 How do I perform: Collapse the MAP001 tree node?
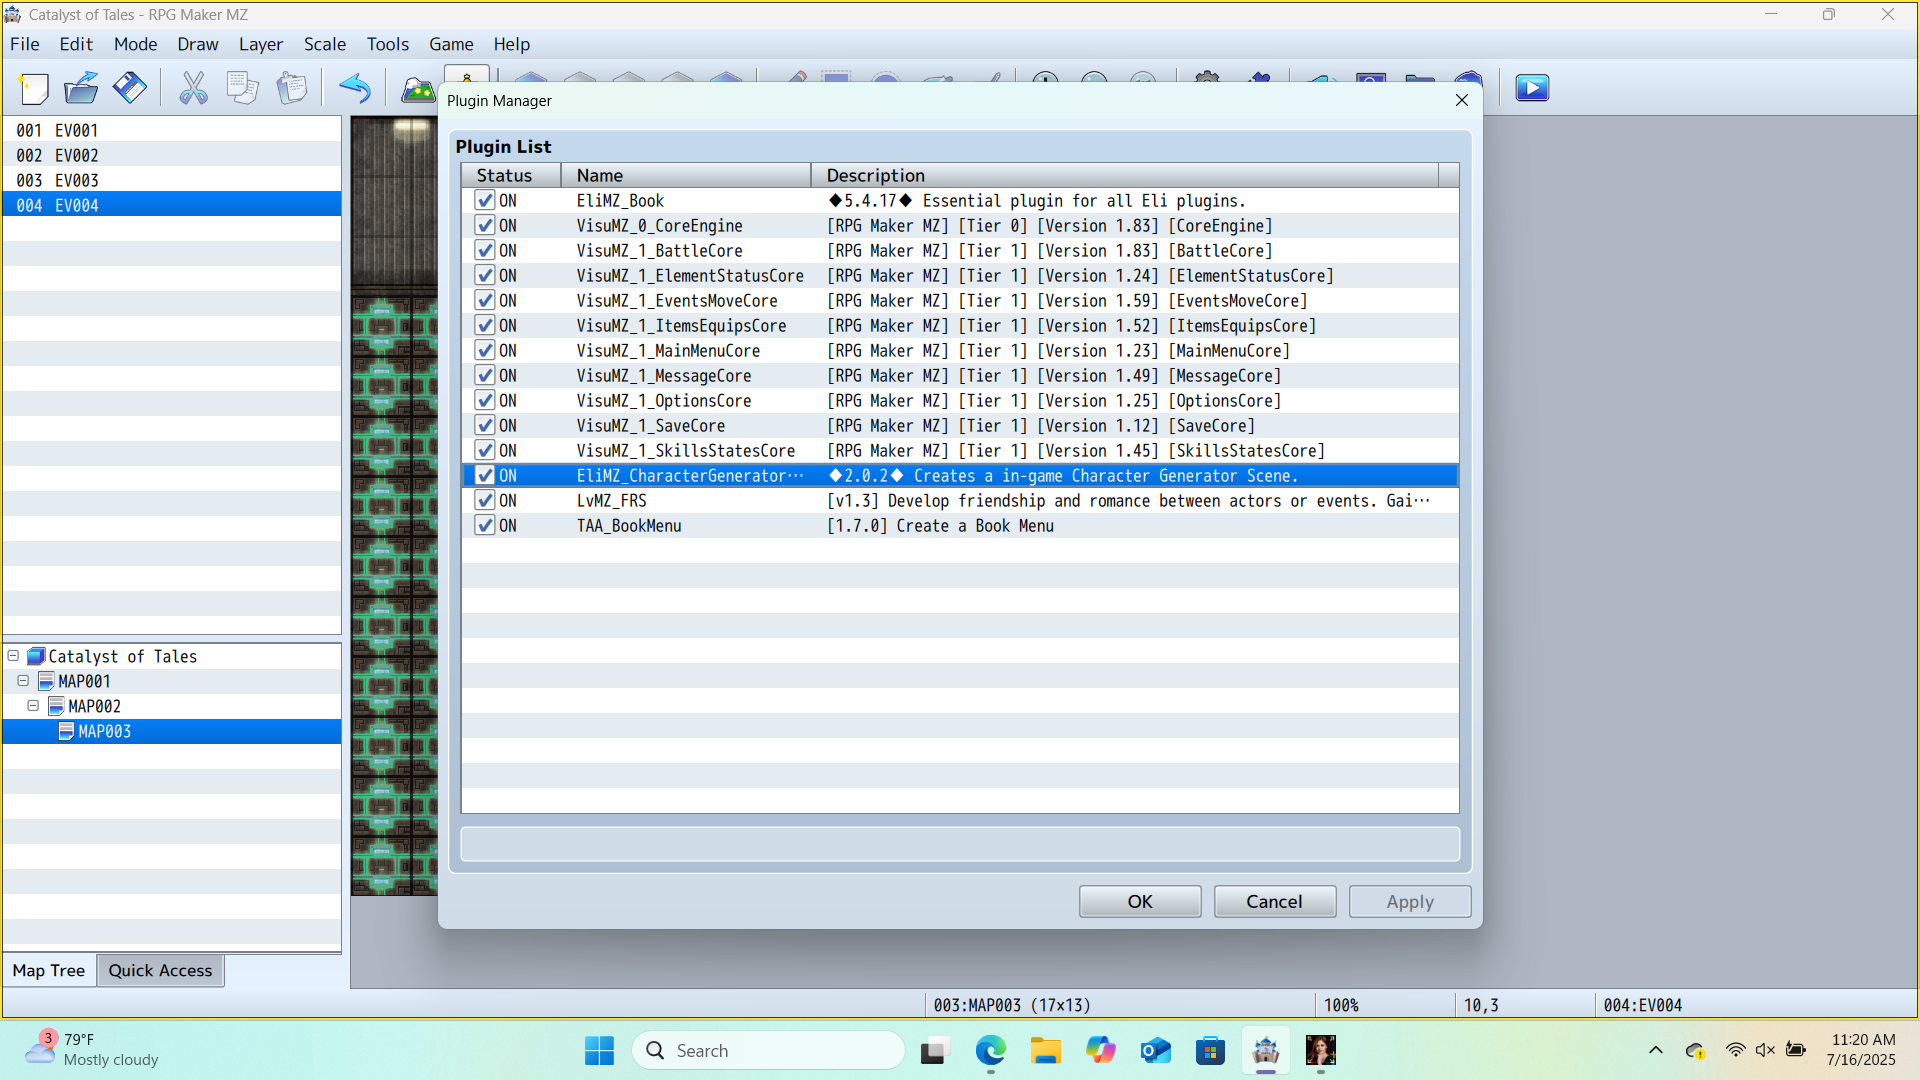click(x=23, y=681)
